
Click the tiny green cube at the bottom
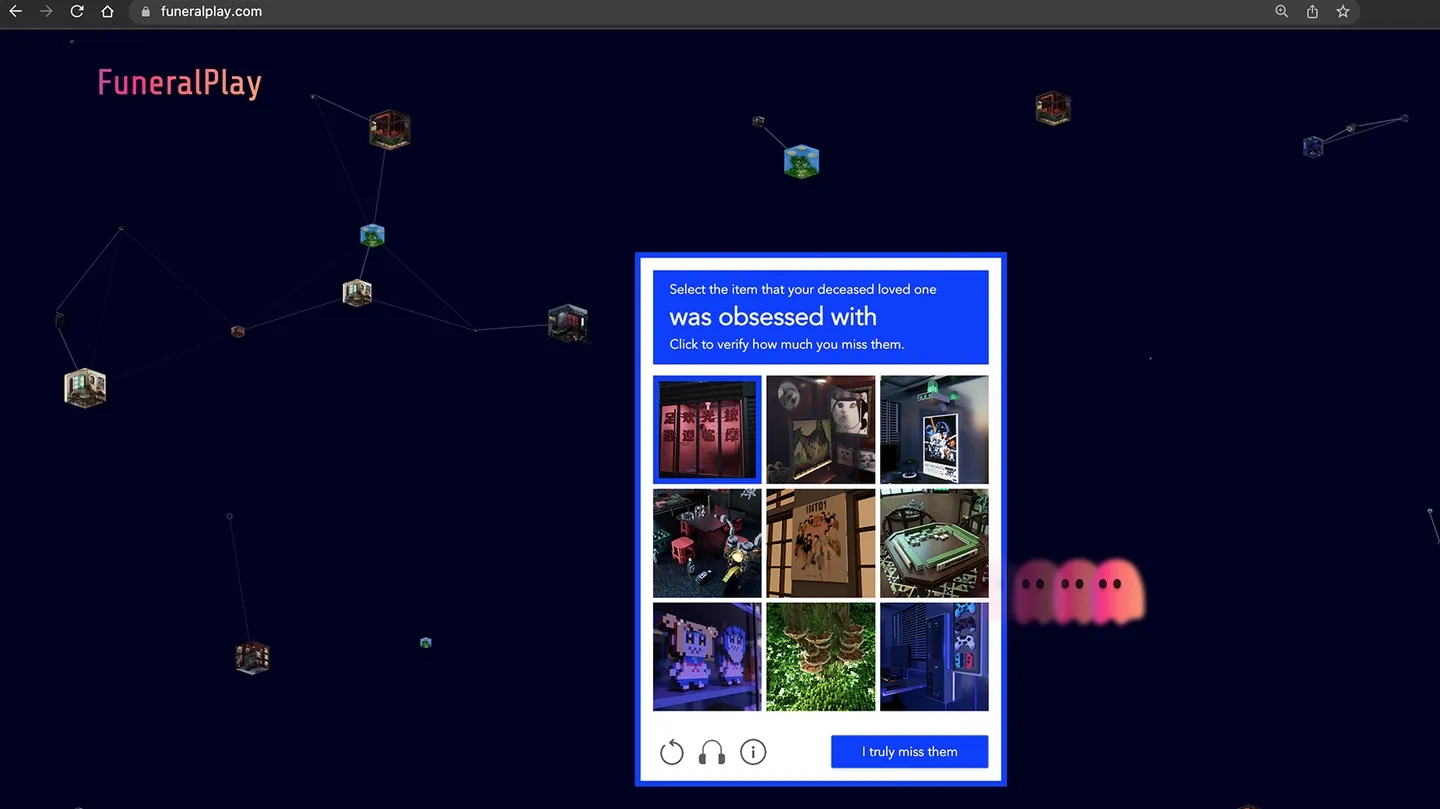point(425,643)
